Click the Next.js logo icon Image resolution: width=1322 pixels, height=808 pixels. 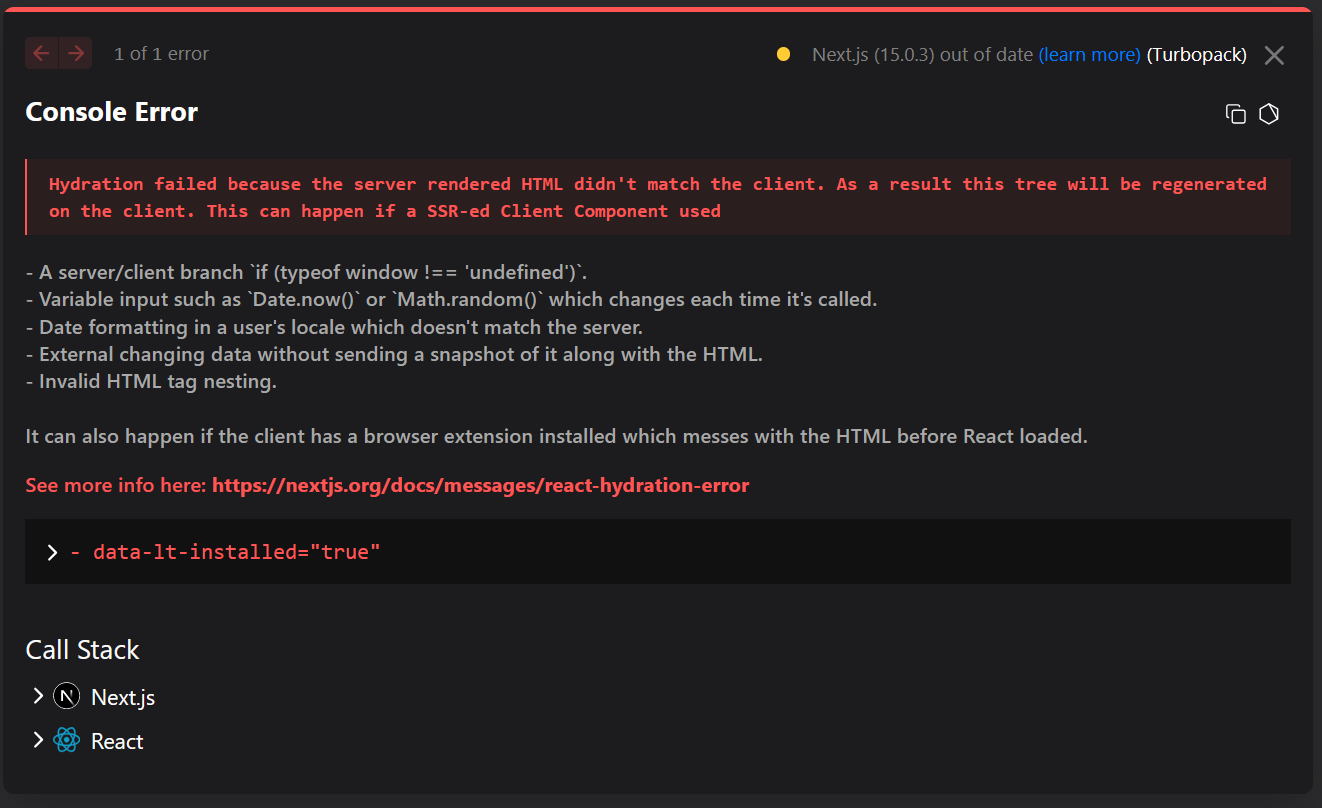[x=66, y=697]
